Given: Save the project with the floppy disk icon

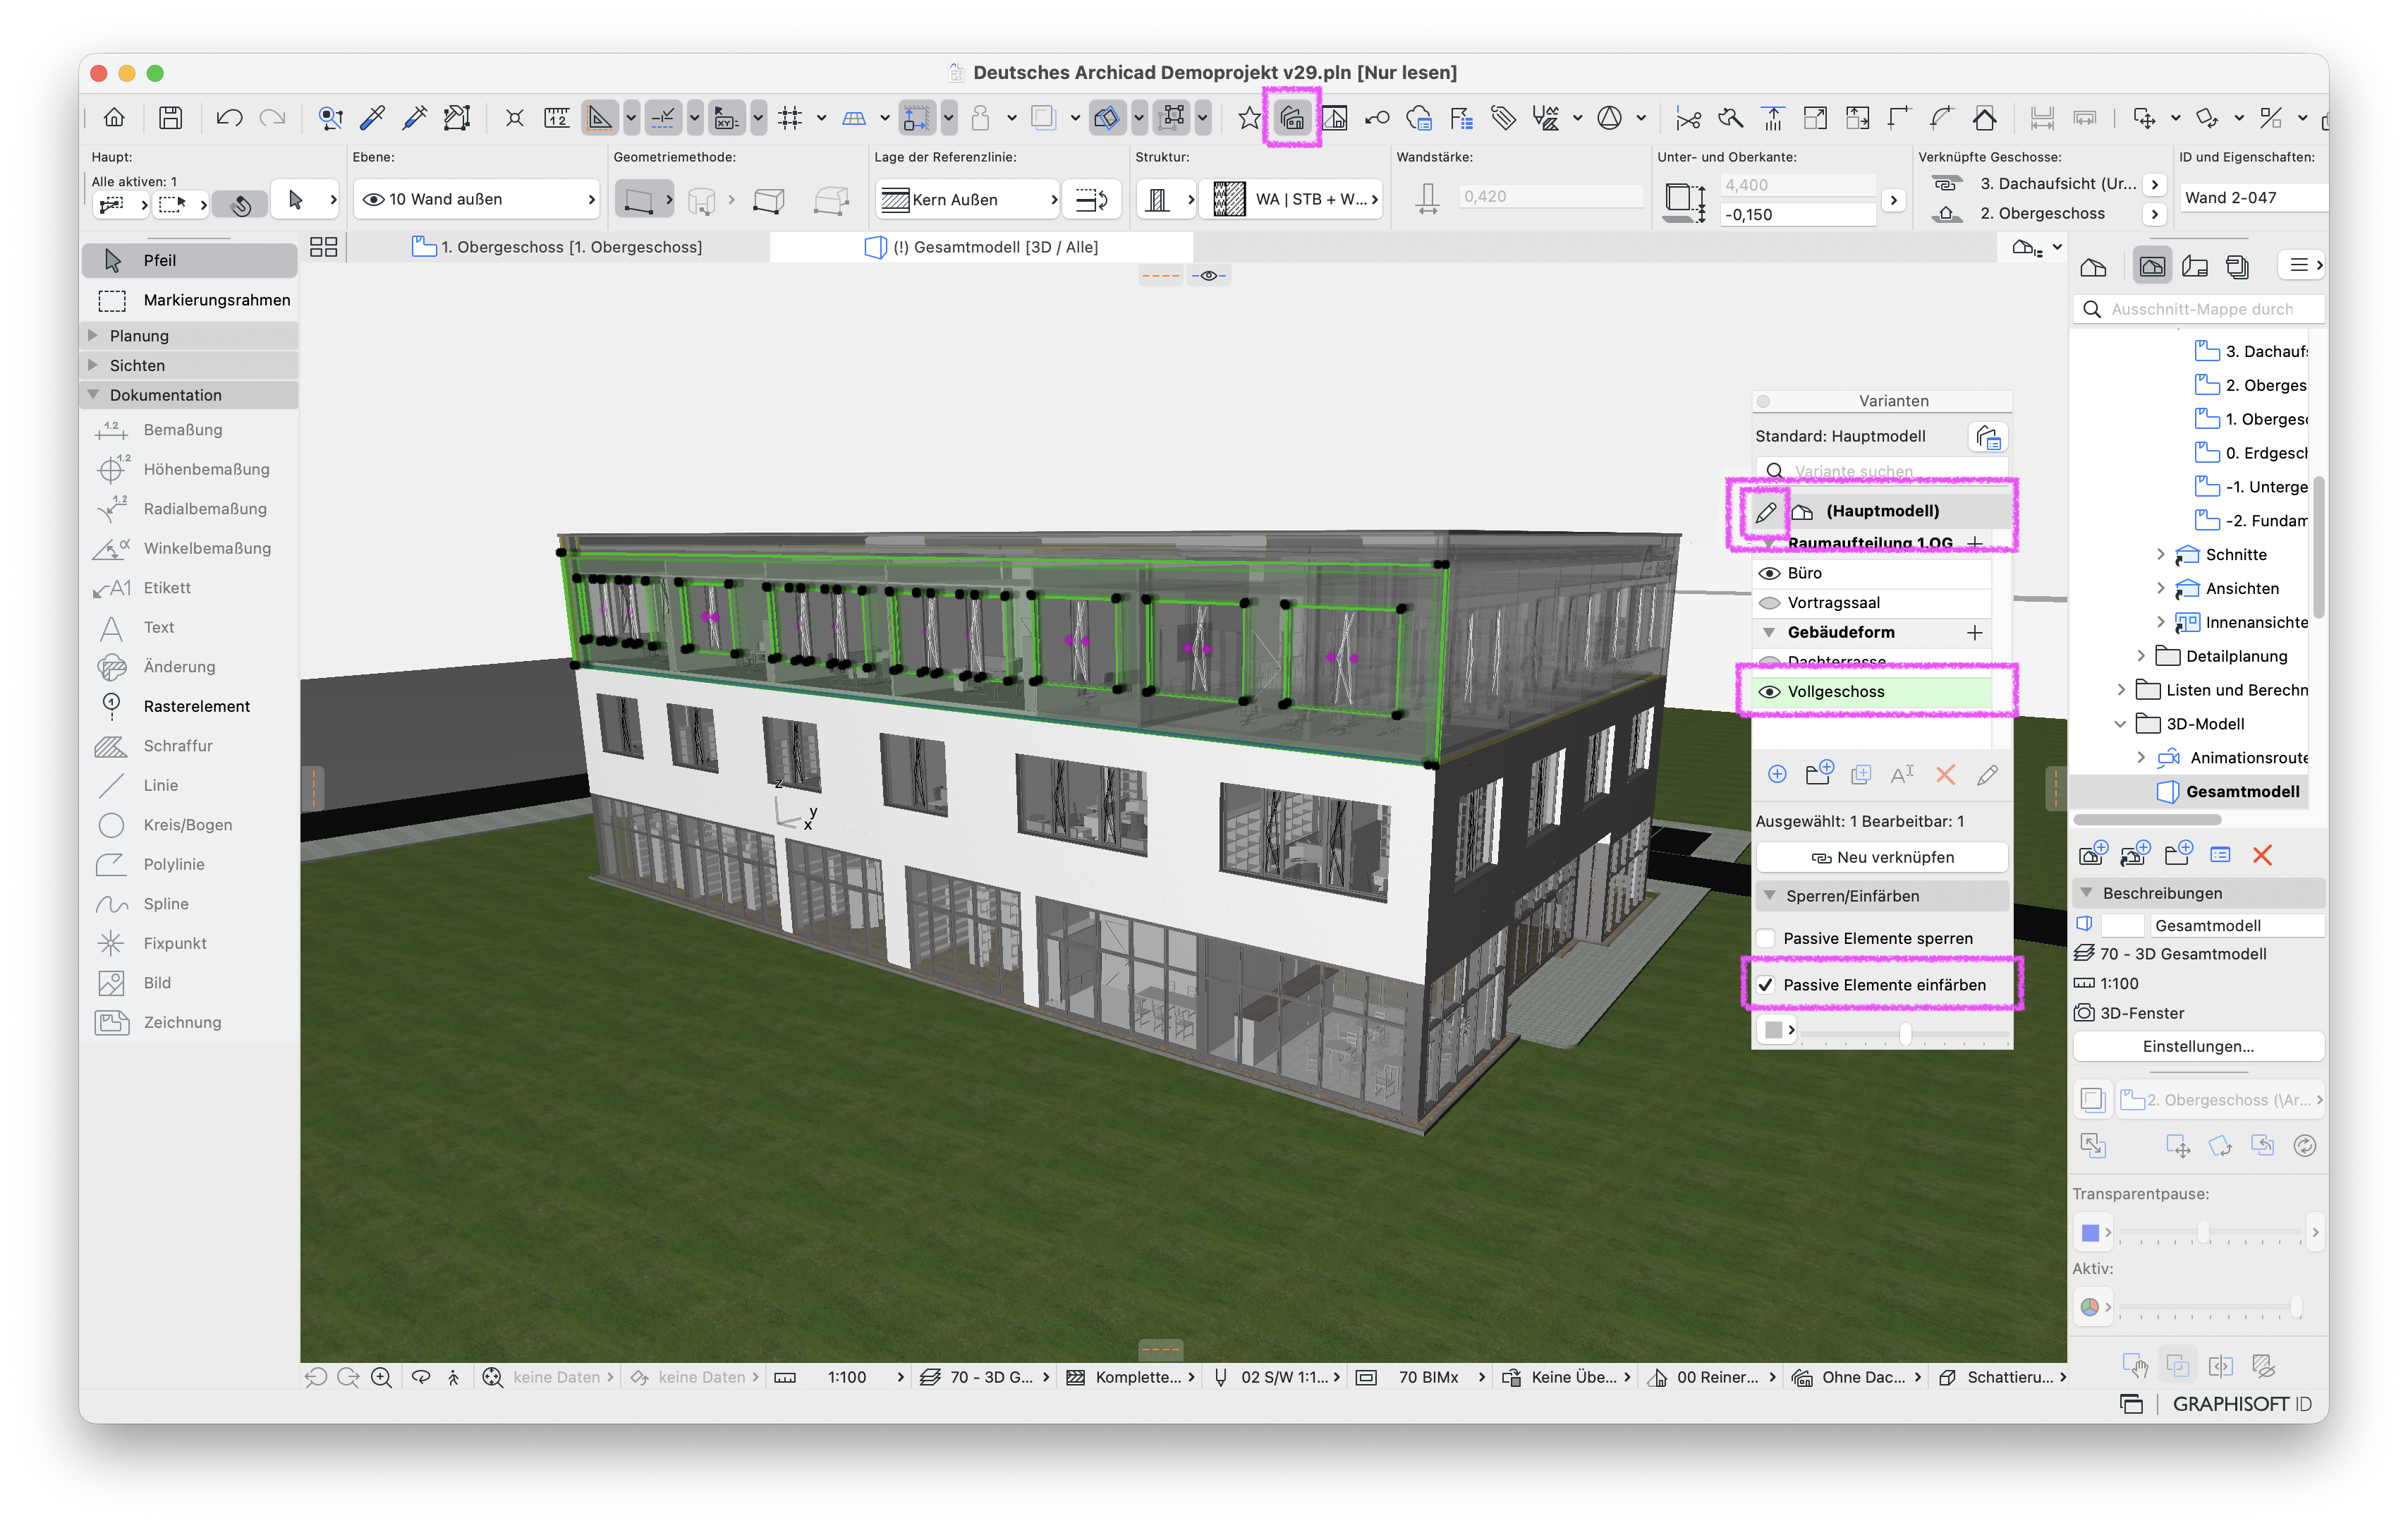Looking at the screenshot, I should [x=171, y=118].
